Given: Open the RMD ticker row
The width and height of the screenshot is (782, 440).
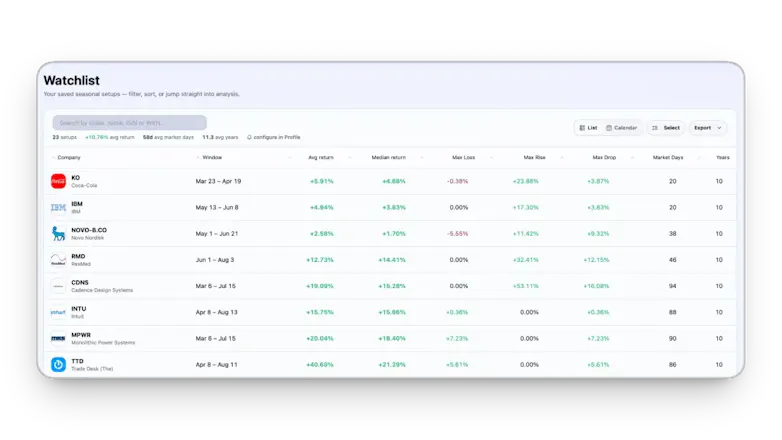Looking at the screenshot, I should point(391,260).
